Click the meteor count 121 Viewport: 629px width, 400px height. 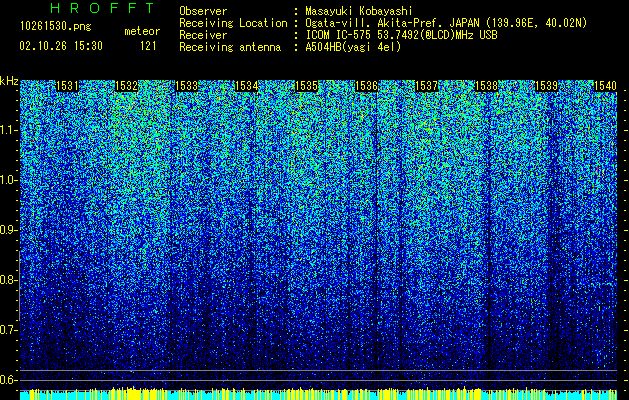pyautogui.click(x=148, y=46)
